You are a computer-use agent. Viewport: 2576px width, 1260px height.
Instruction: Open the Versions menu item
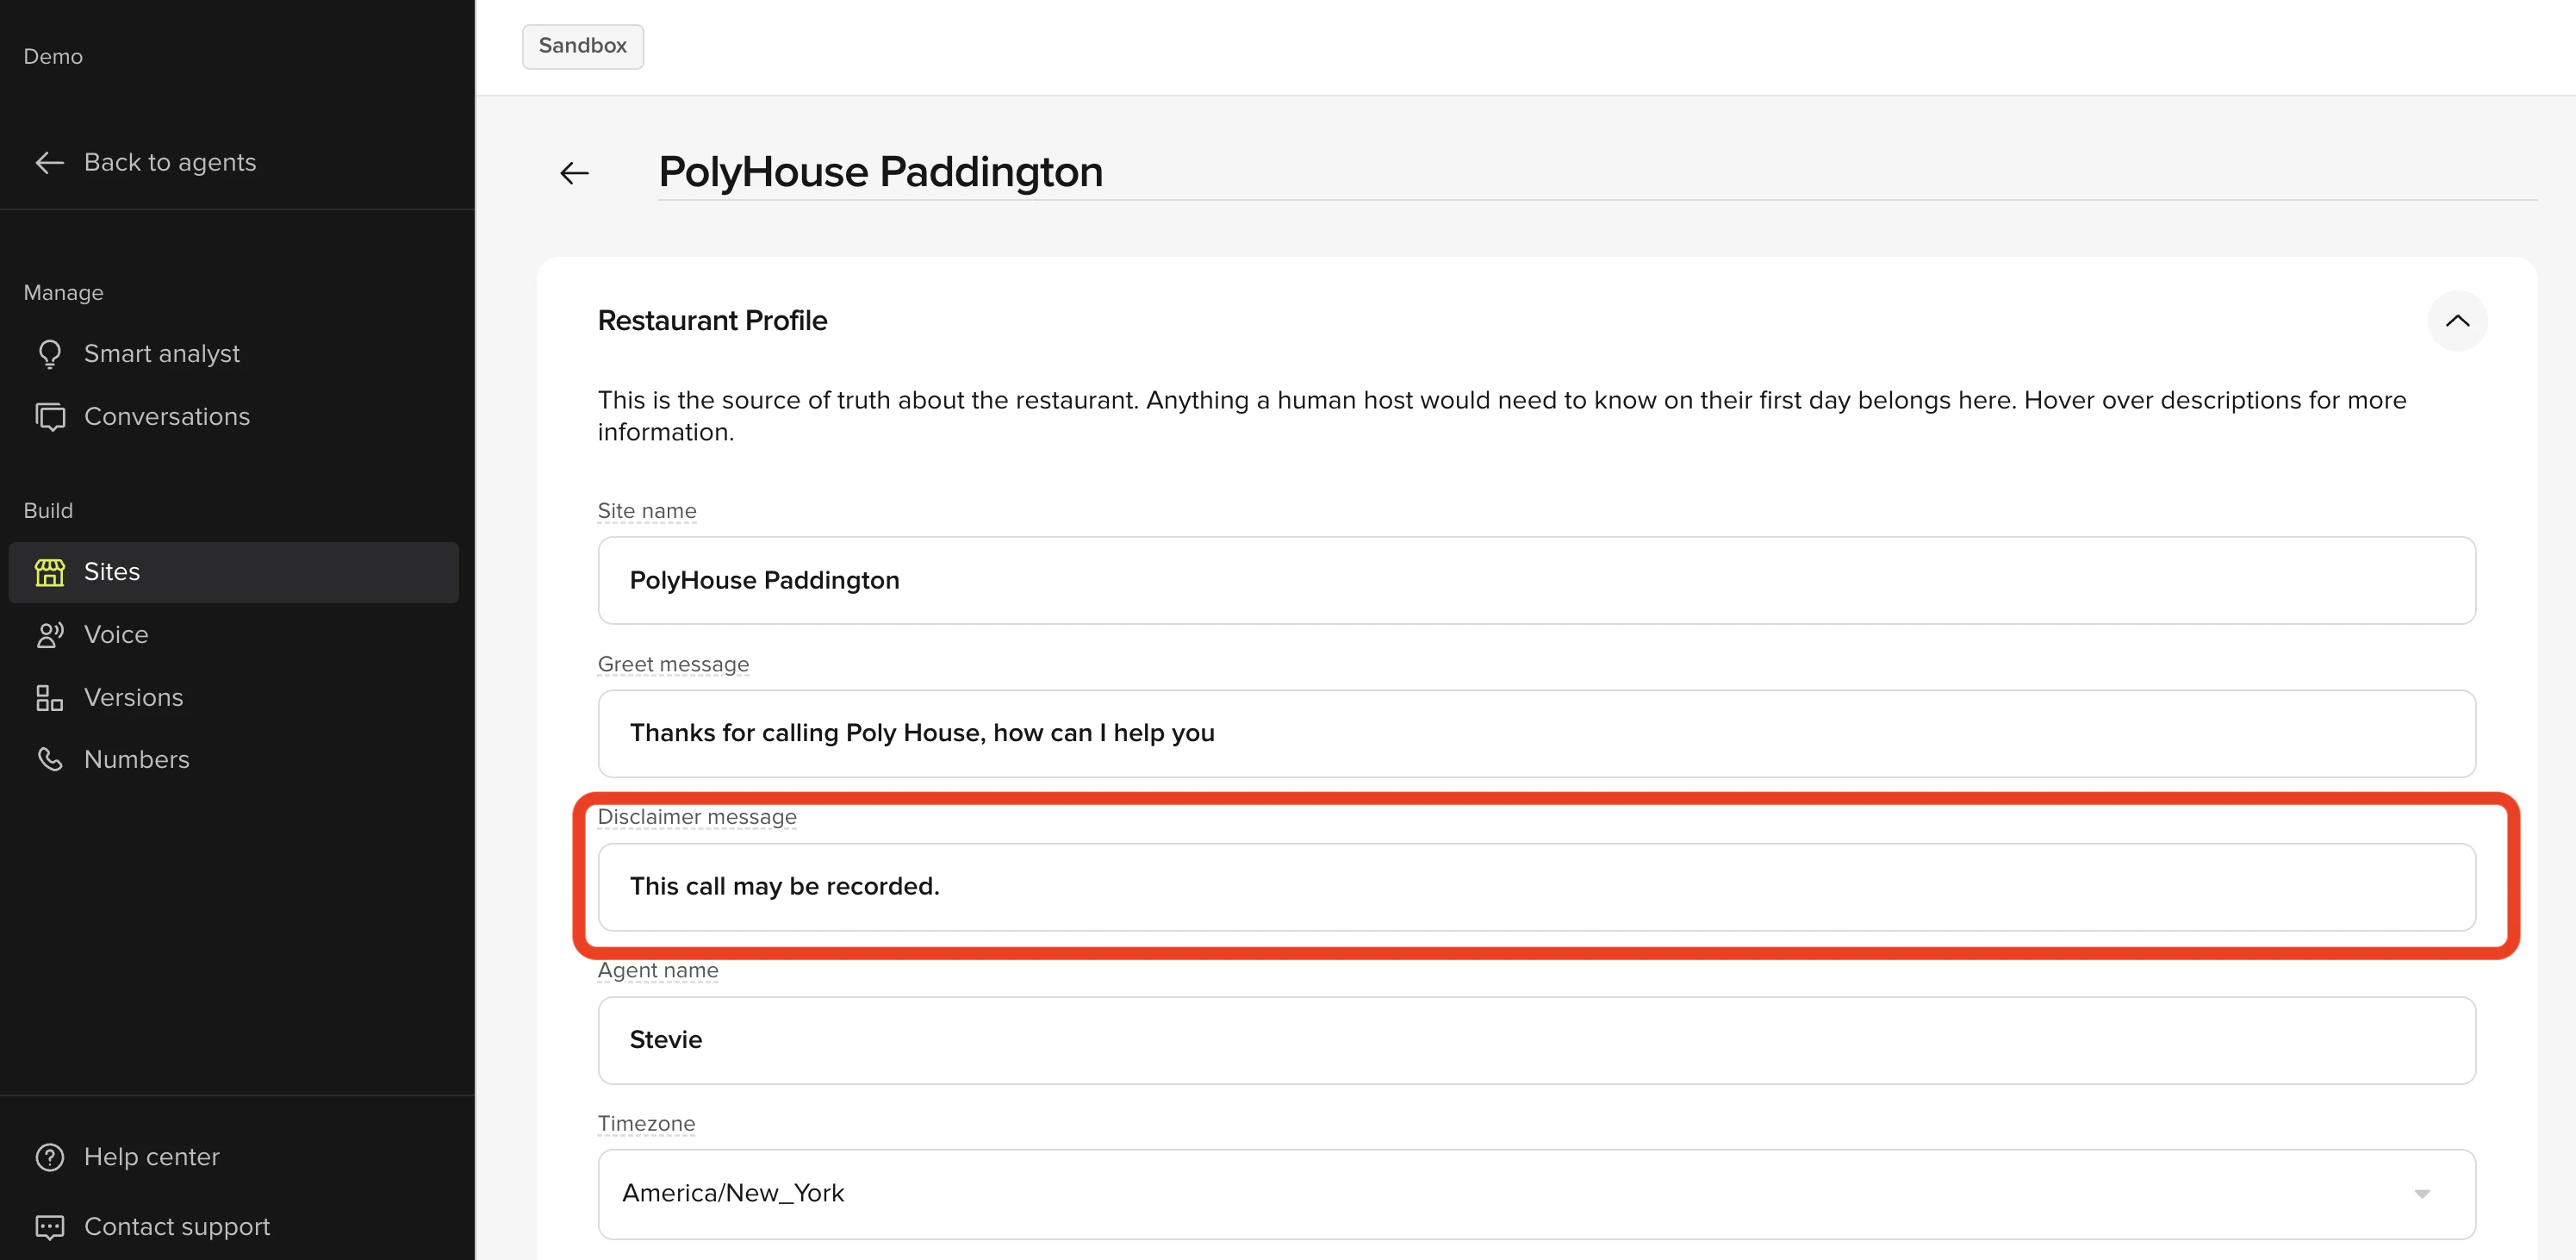point(133,698)
